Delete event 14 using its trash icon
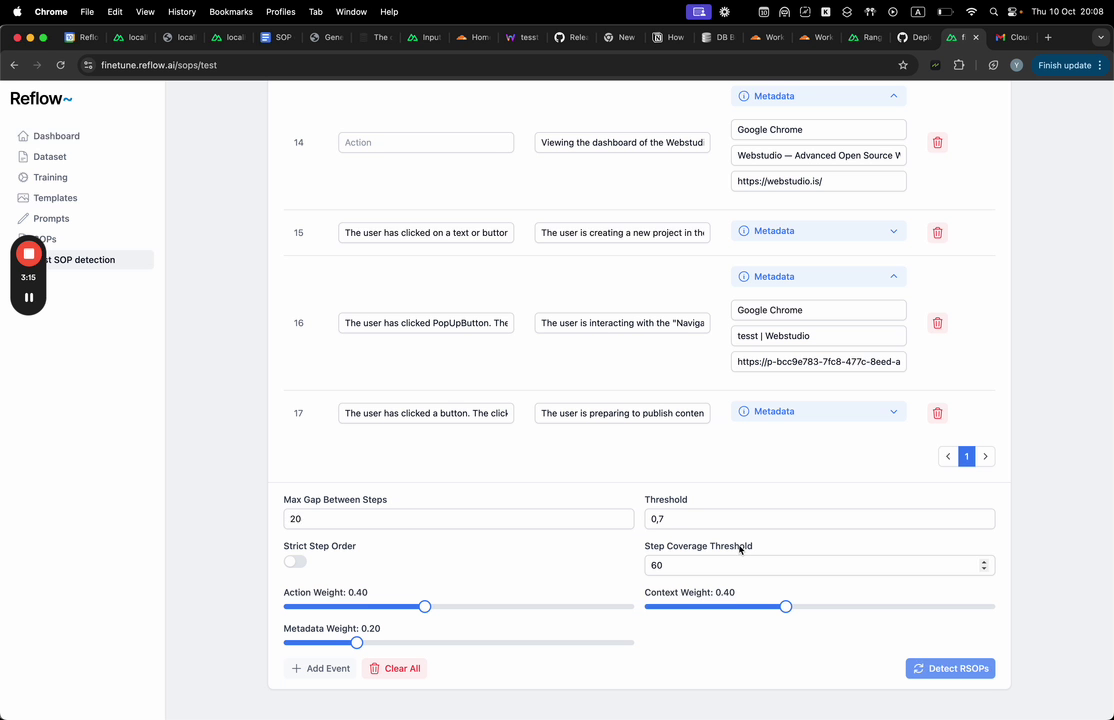Image resolution: width=1114 pixels, height=720 pixels. [x=937, y=142]
